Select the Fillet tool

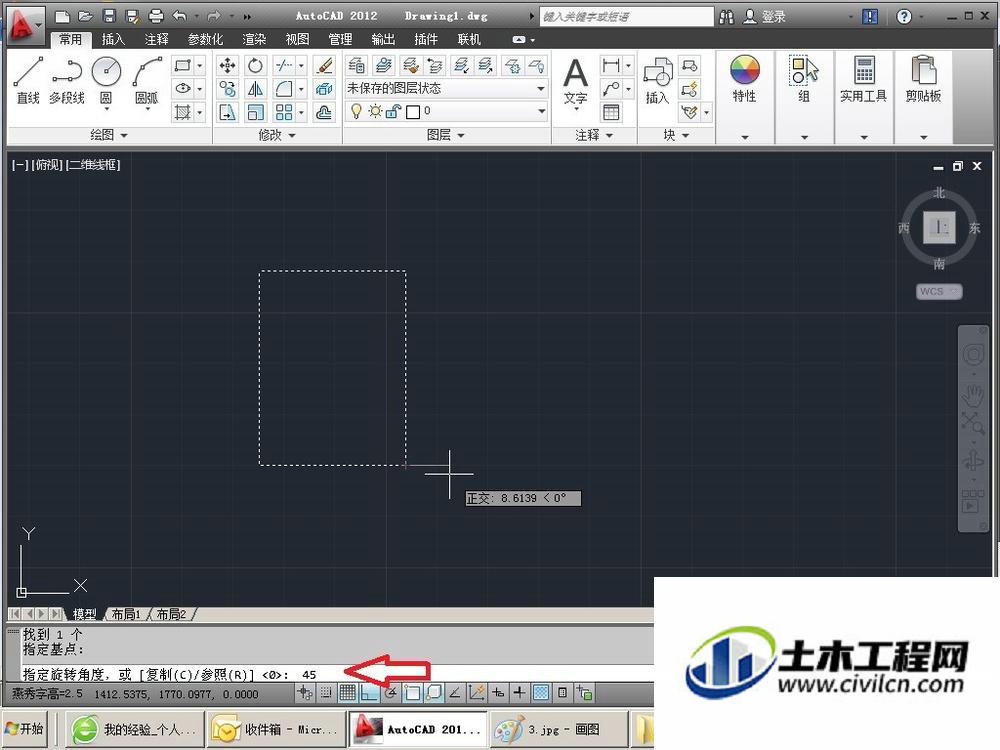[x=284, y=89]
